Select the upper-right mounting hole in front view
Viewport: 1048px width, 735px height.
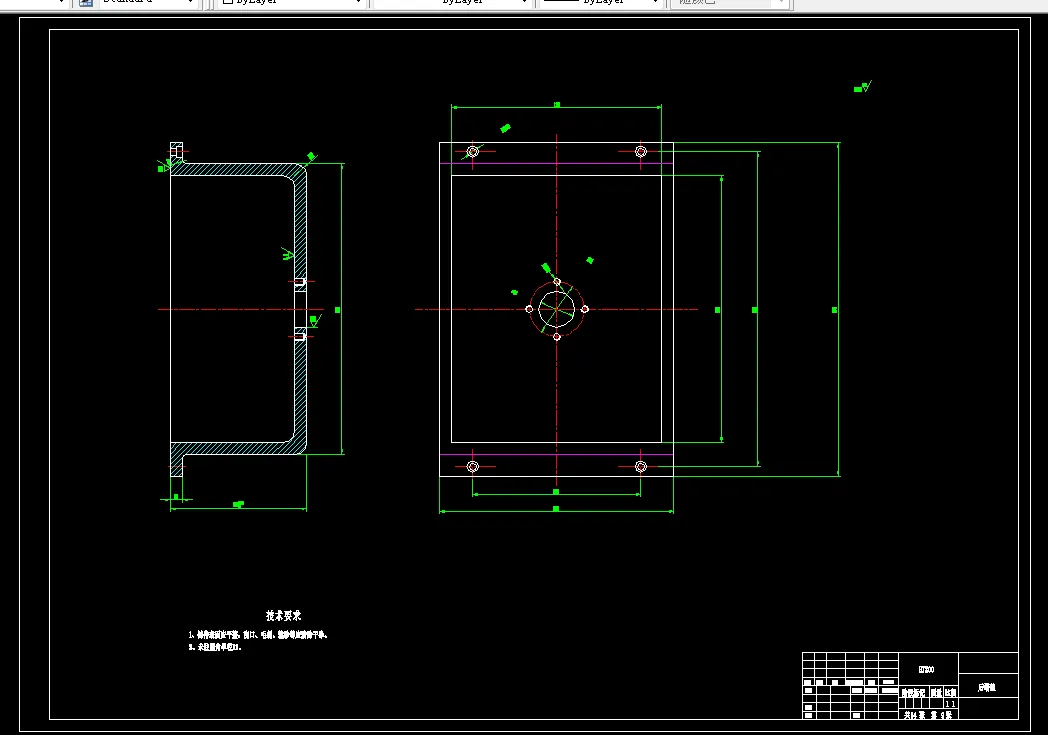640,152
